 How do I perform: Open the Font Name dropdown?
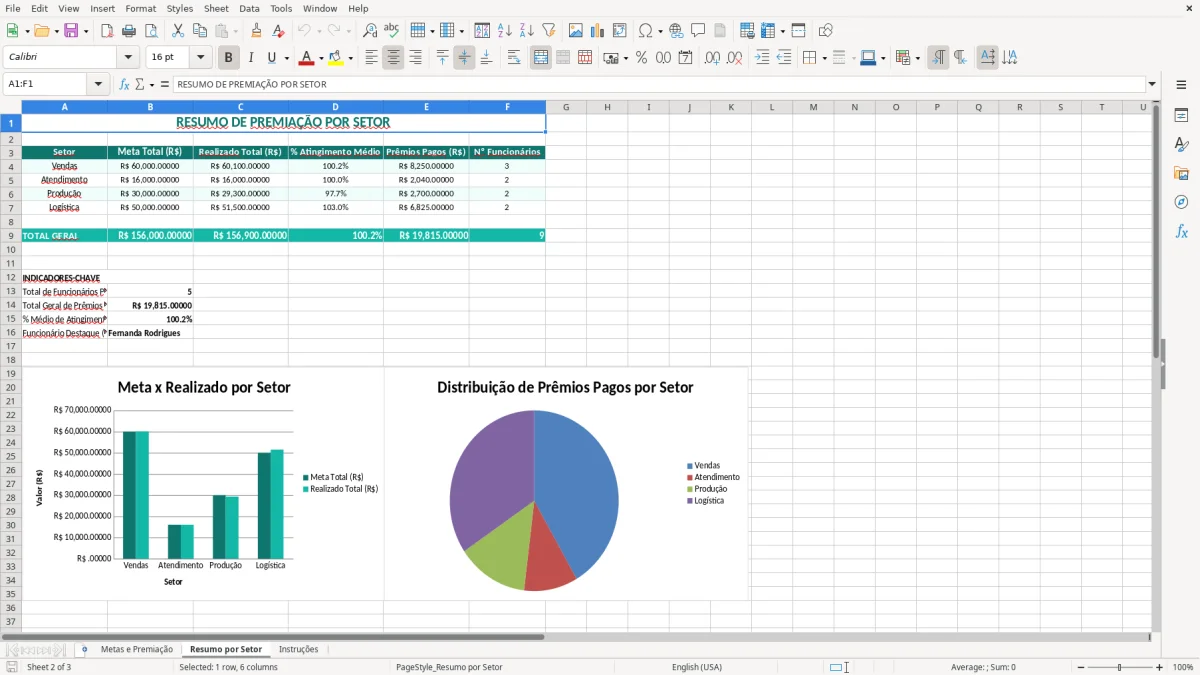(127, 58)
